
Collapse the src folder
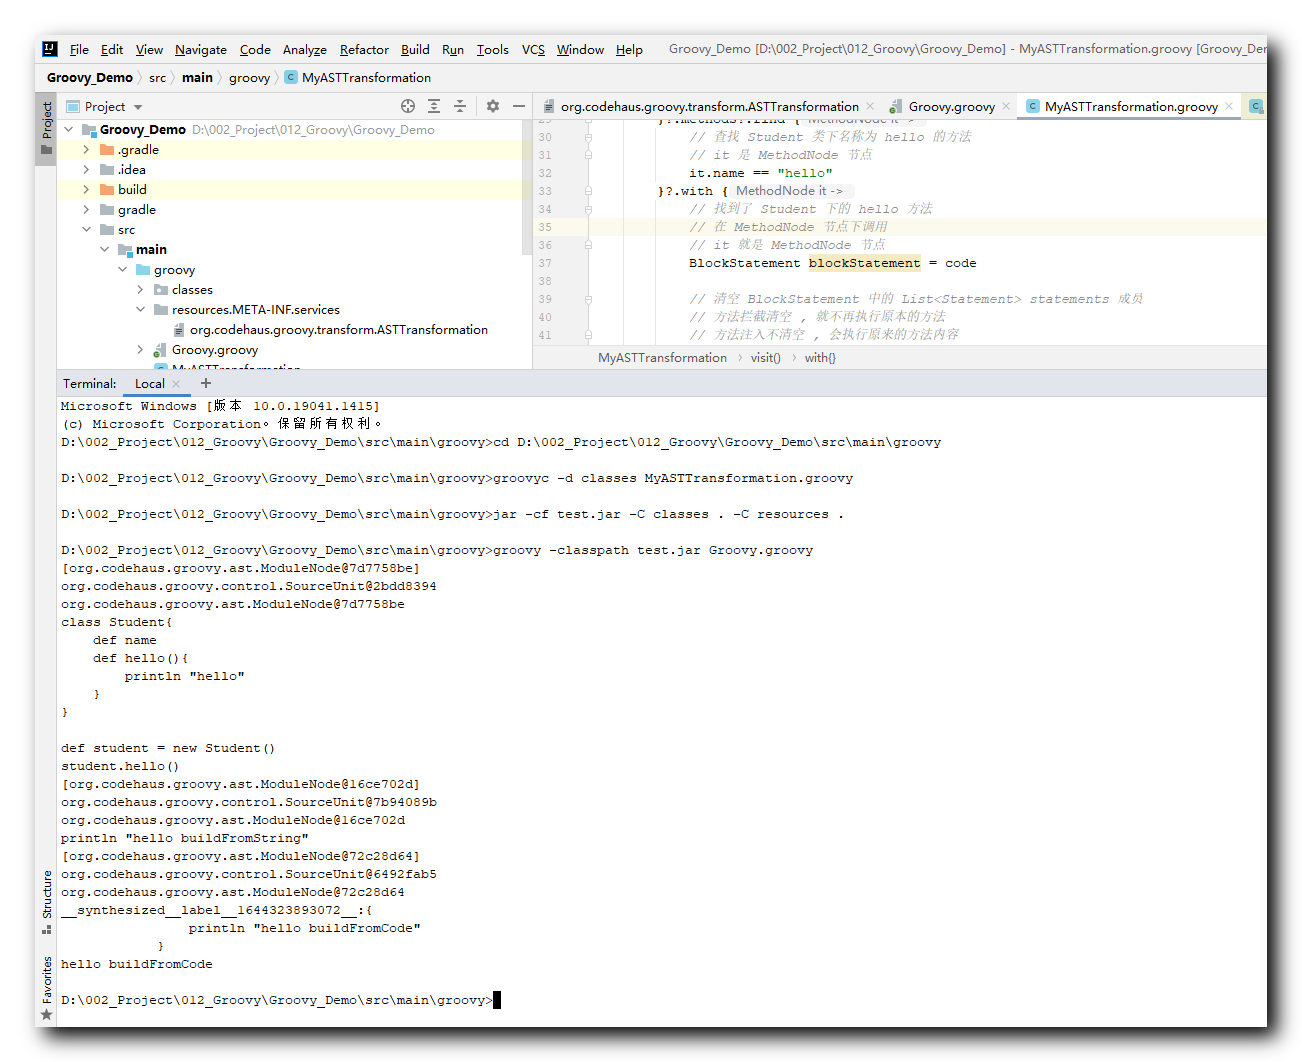point(86,230)
